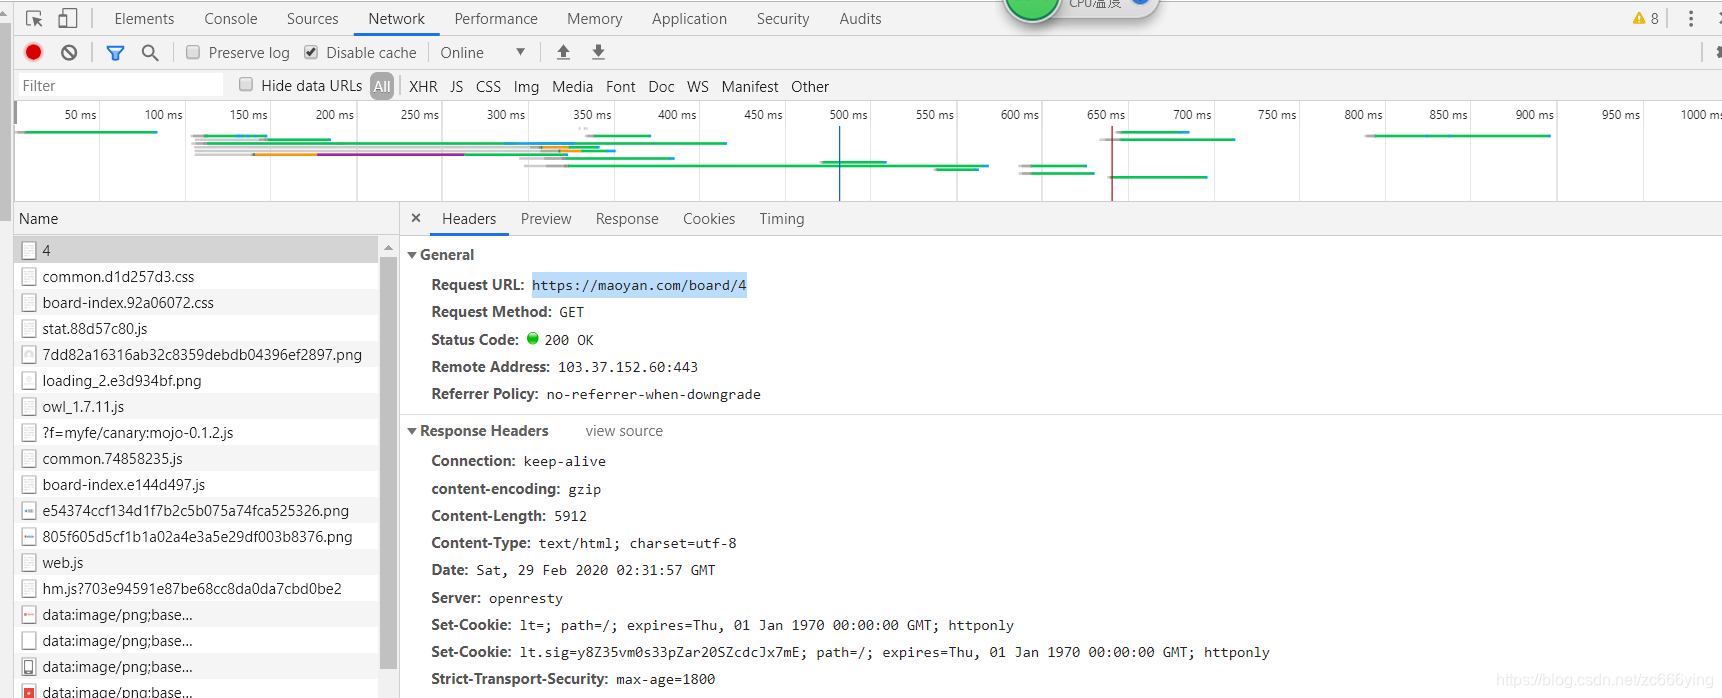1722x698 pixels.
Task: Open the Timing tab of request
Action: [x=781, y=218]
